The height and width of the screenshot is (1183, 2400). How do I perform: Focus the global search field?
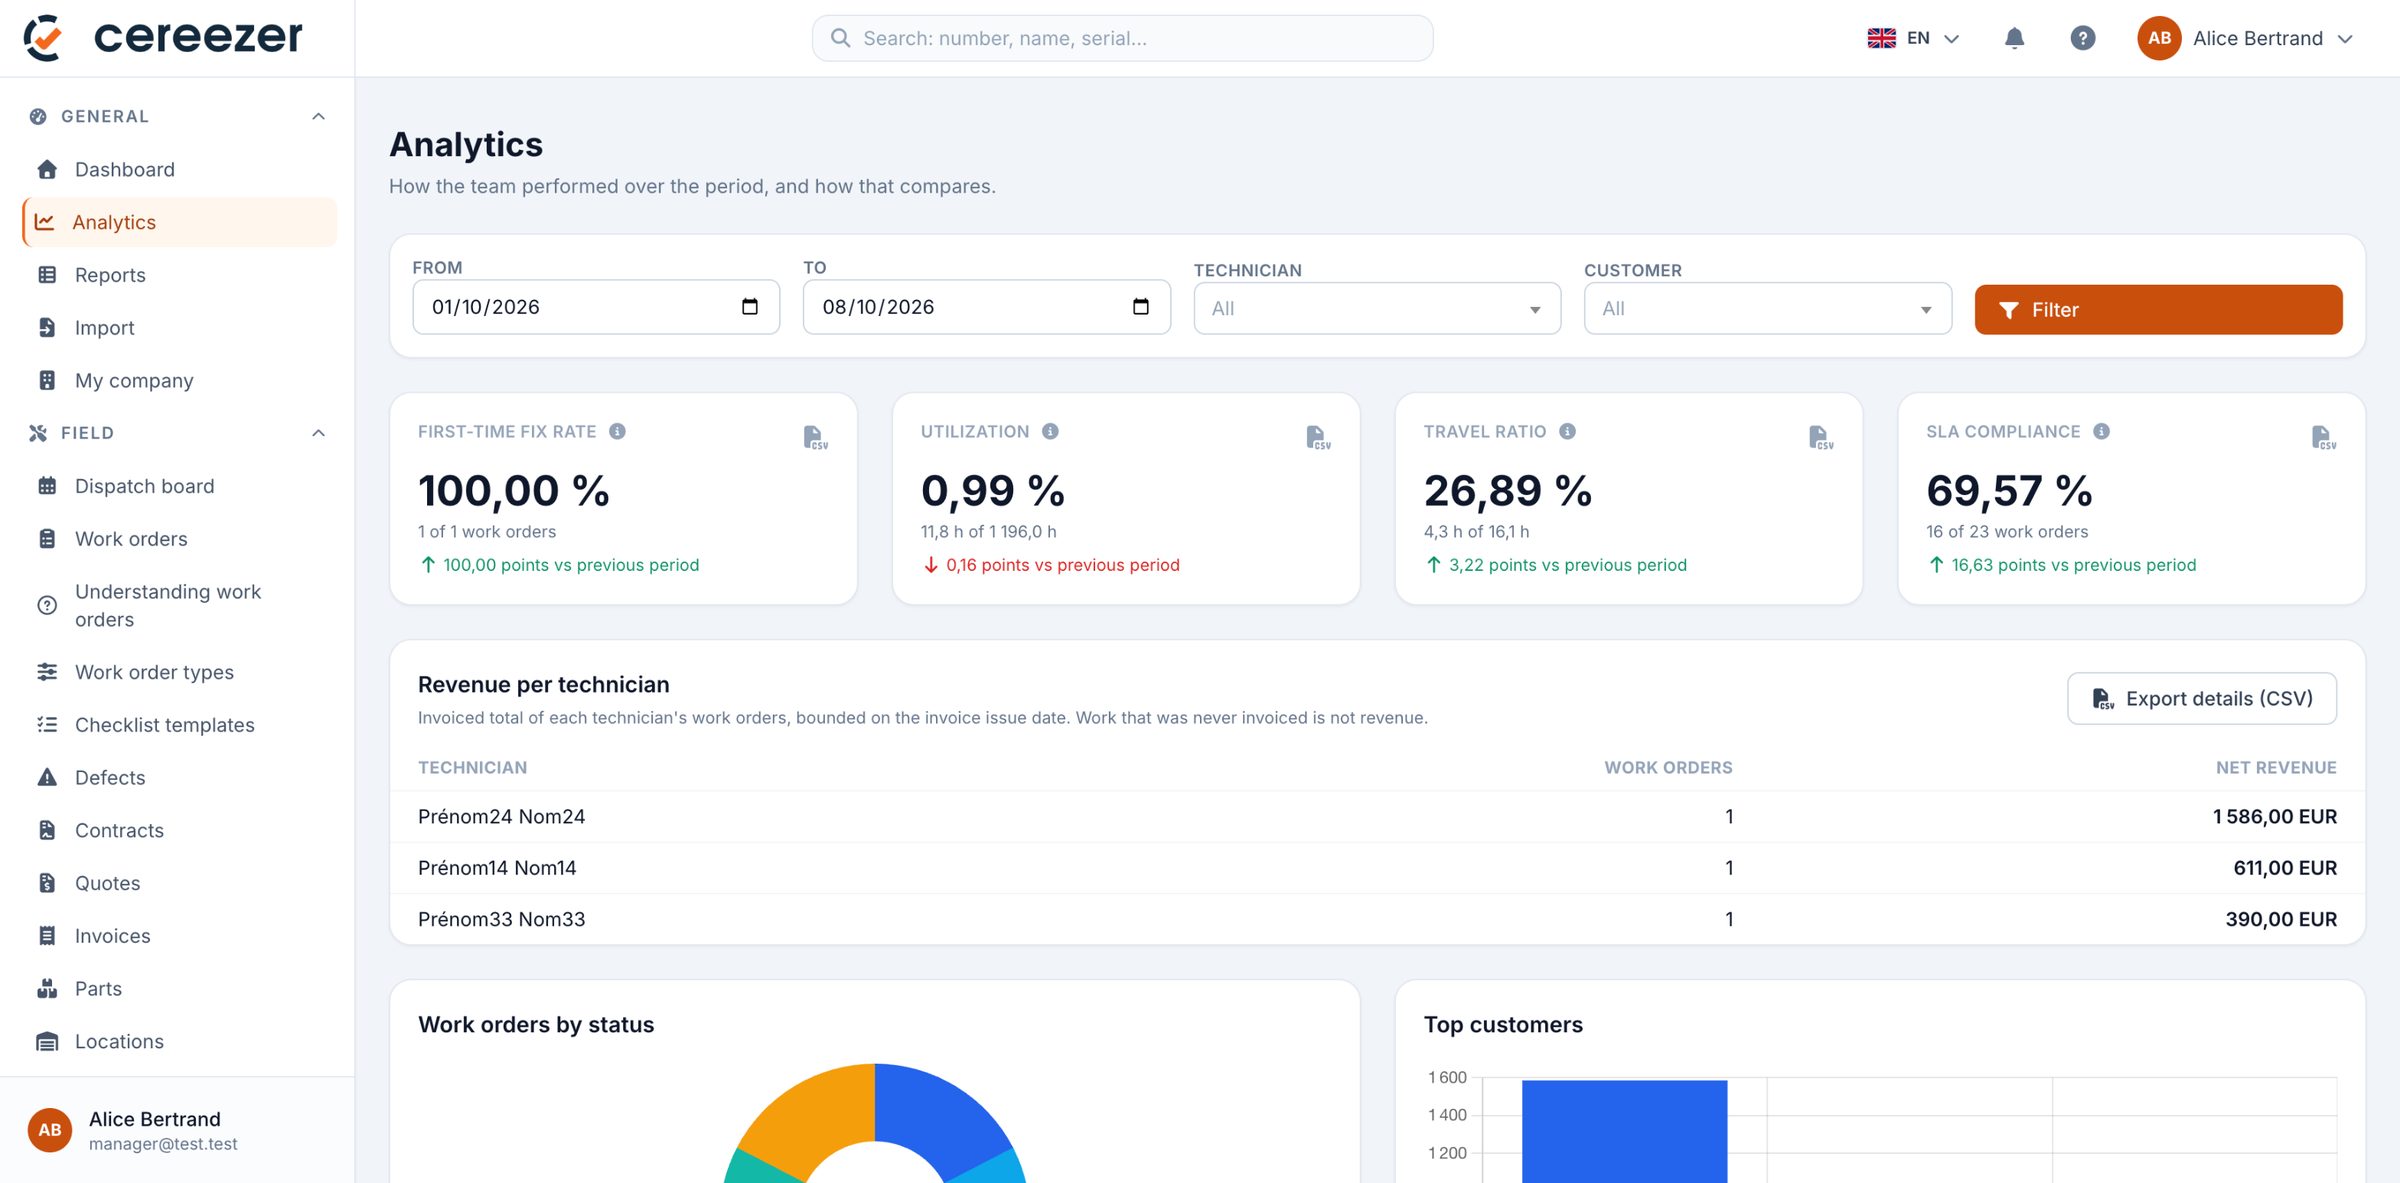click(x=1122, y=38)
